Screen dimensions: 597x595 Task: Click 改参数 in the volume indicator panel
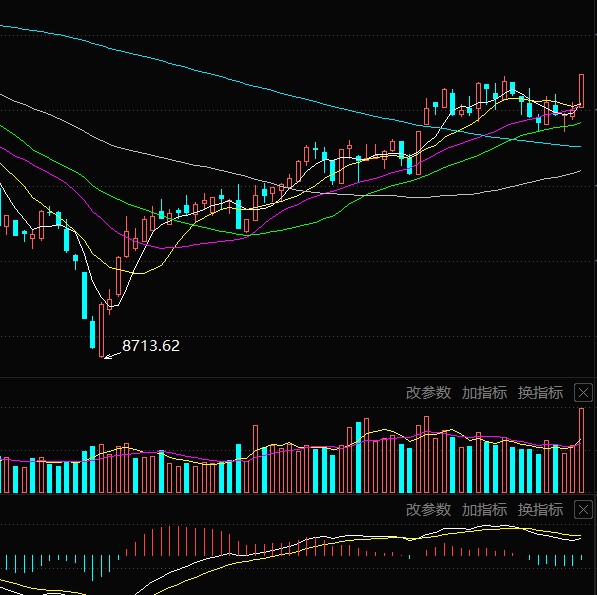pyautogui.click(x=428, y=392)
